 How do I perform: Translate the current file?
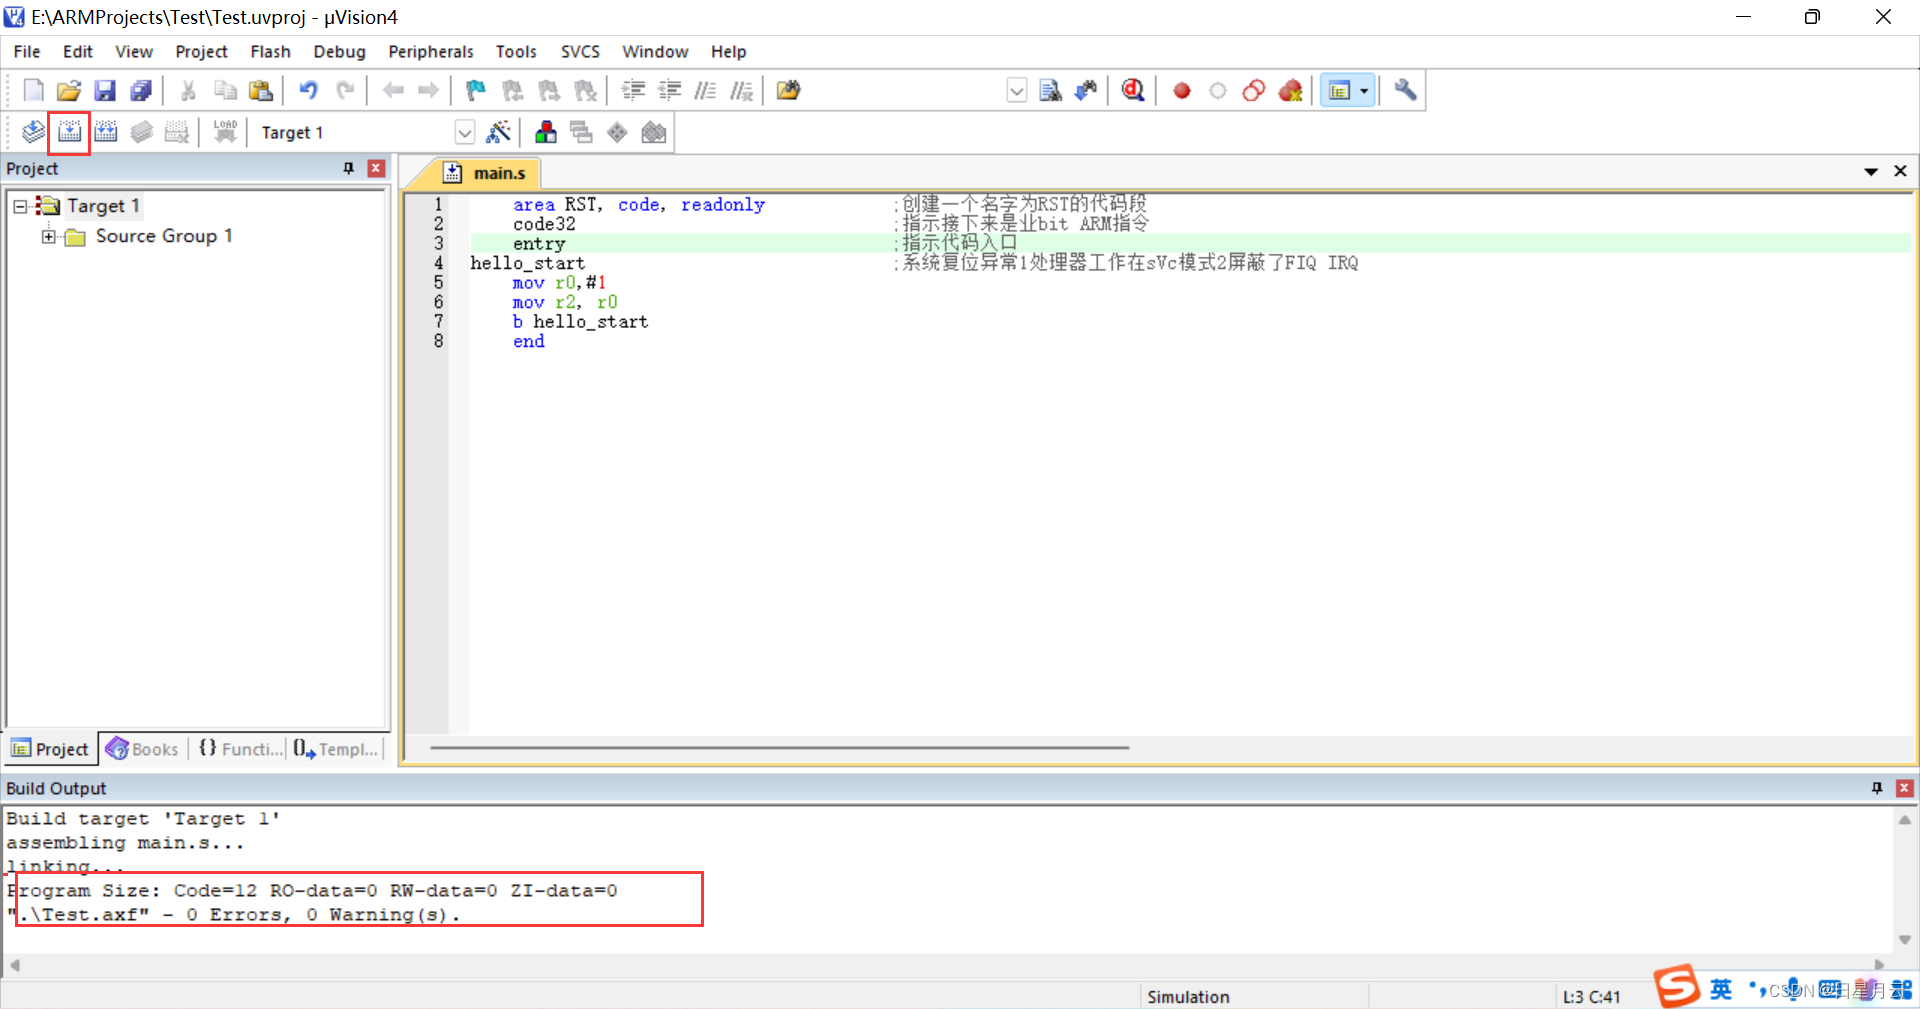click(x=33, y=132)
